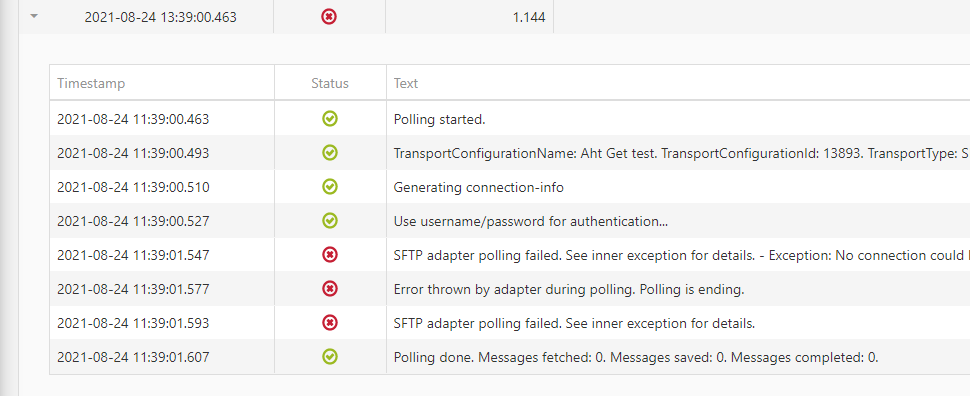Click the 1.144 duration value
The width and height of the screenshot is (970, 396).
(529, 17)
